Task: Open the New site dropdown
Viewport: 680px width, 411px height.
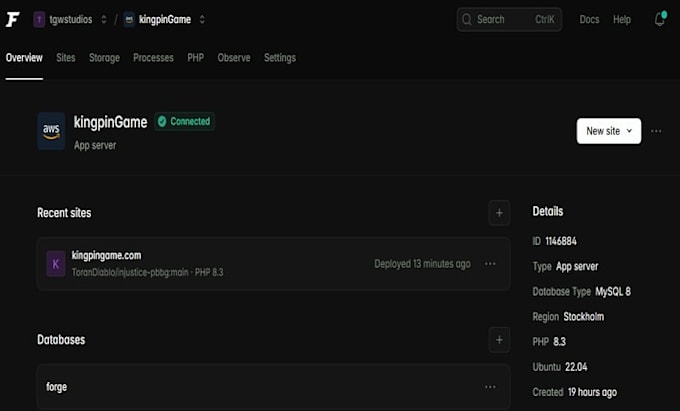Action: (608, 131)
